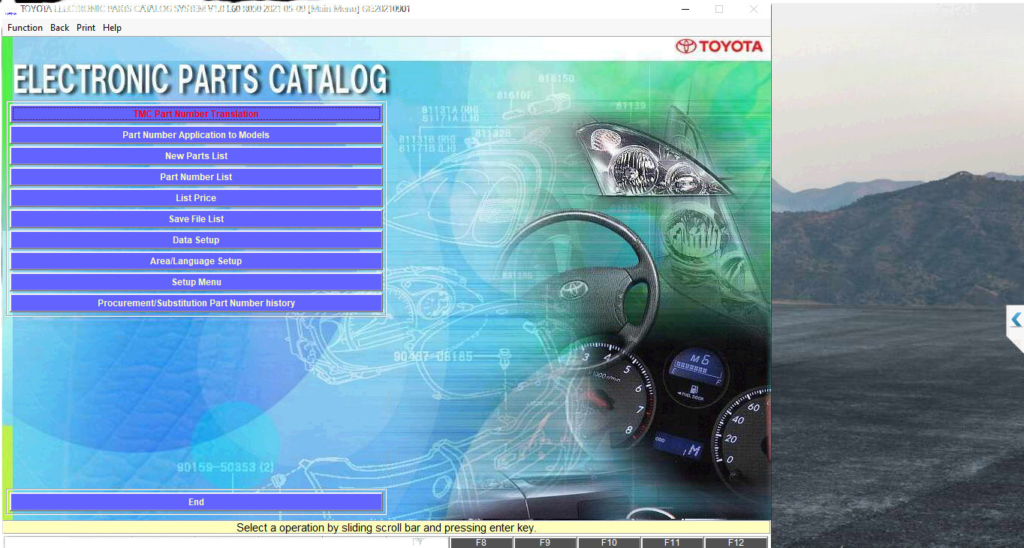Go to Data Setup

tap(196, 240)
